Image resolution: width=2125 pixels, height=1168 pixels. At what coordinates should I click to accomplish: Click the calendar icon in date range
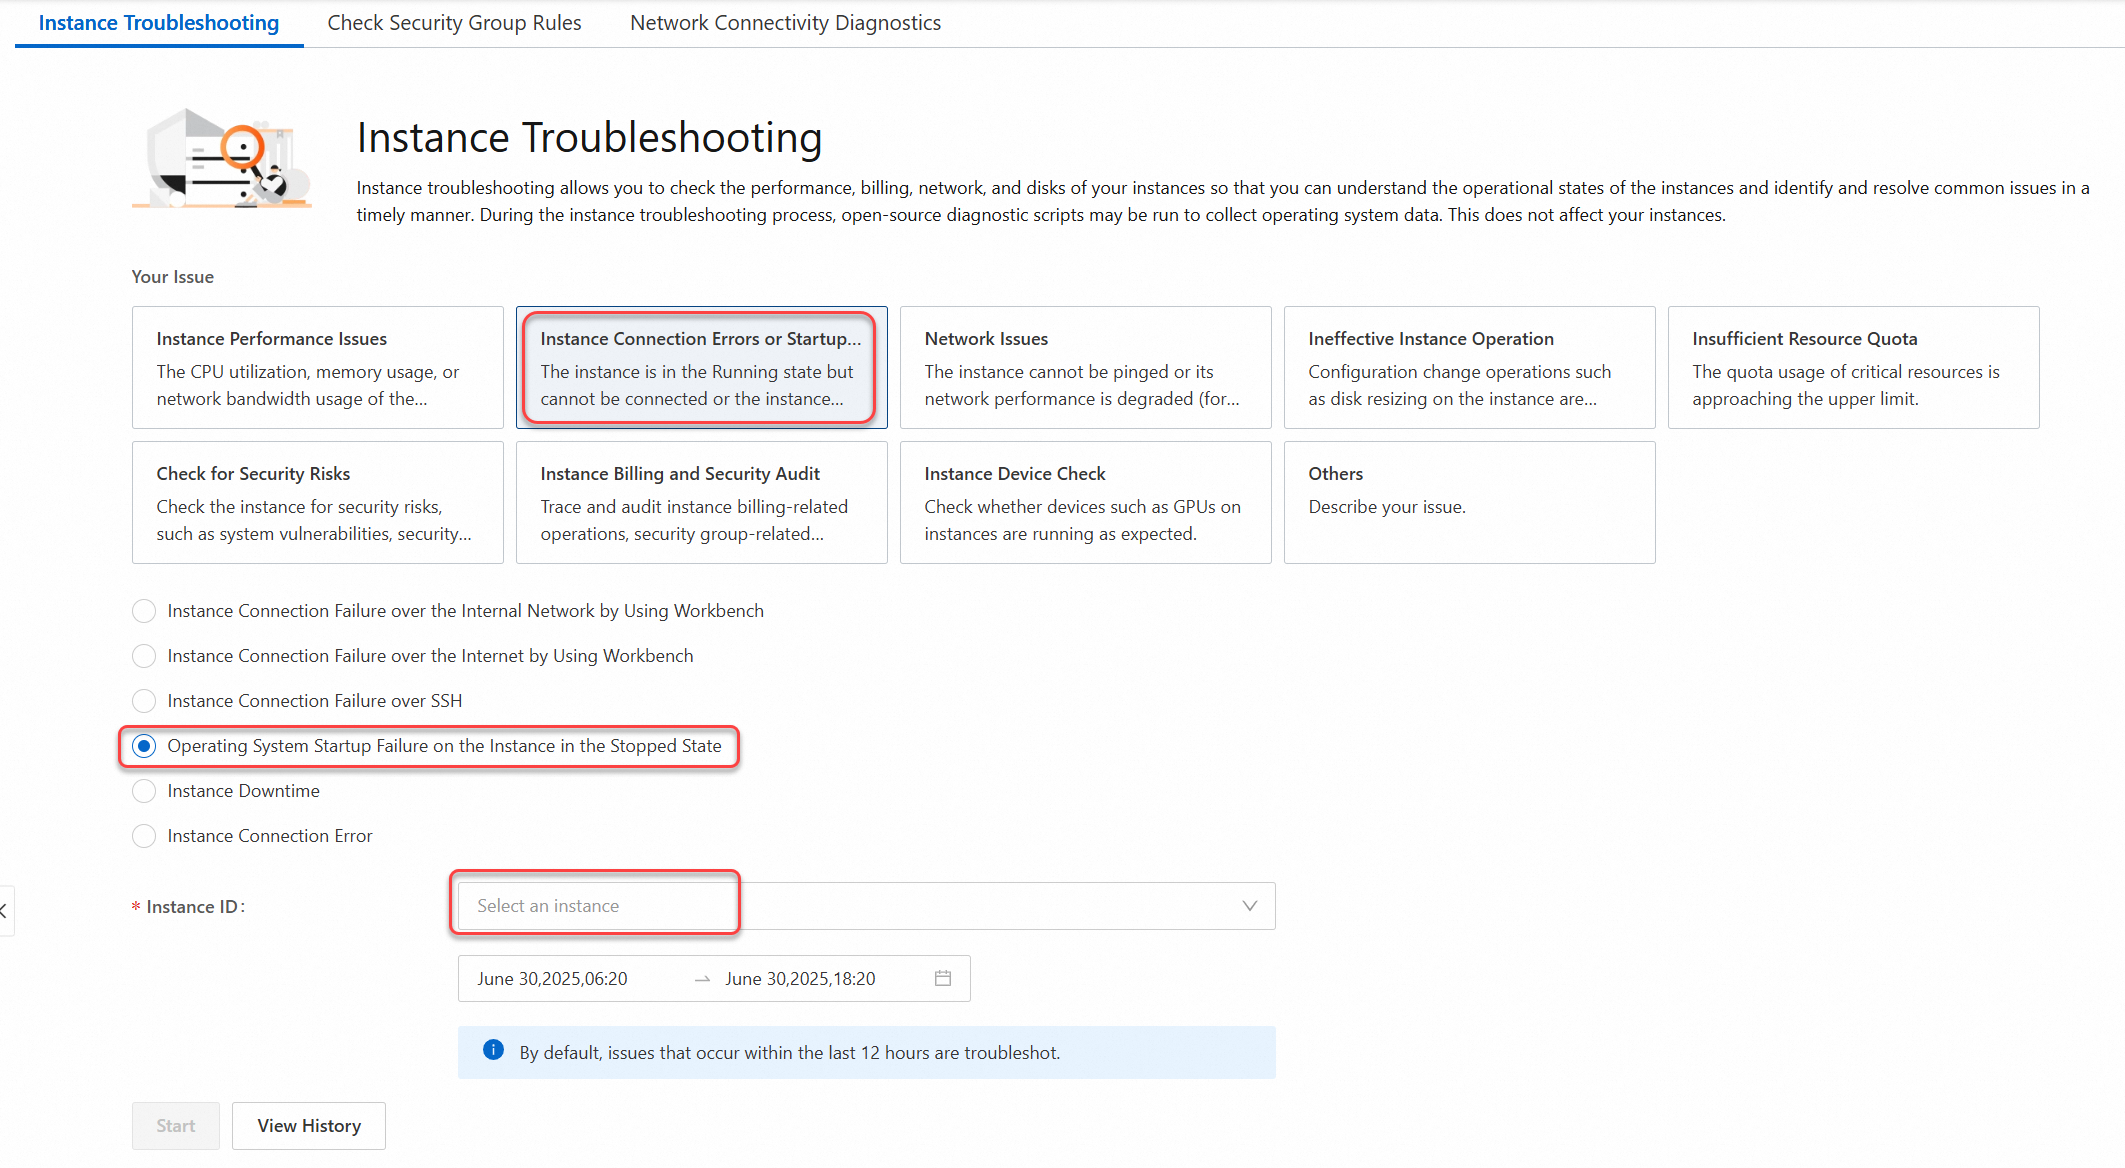942,978
